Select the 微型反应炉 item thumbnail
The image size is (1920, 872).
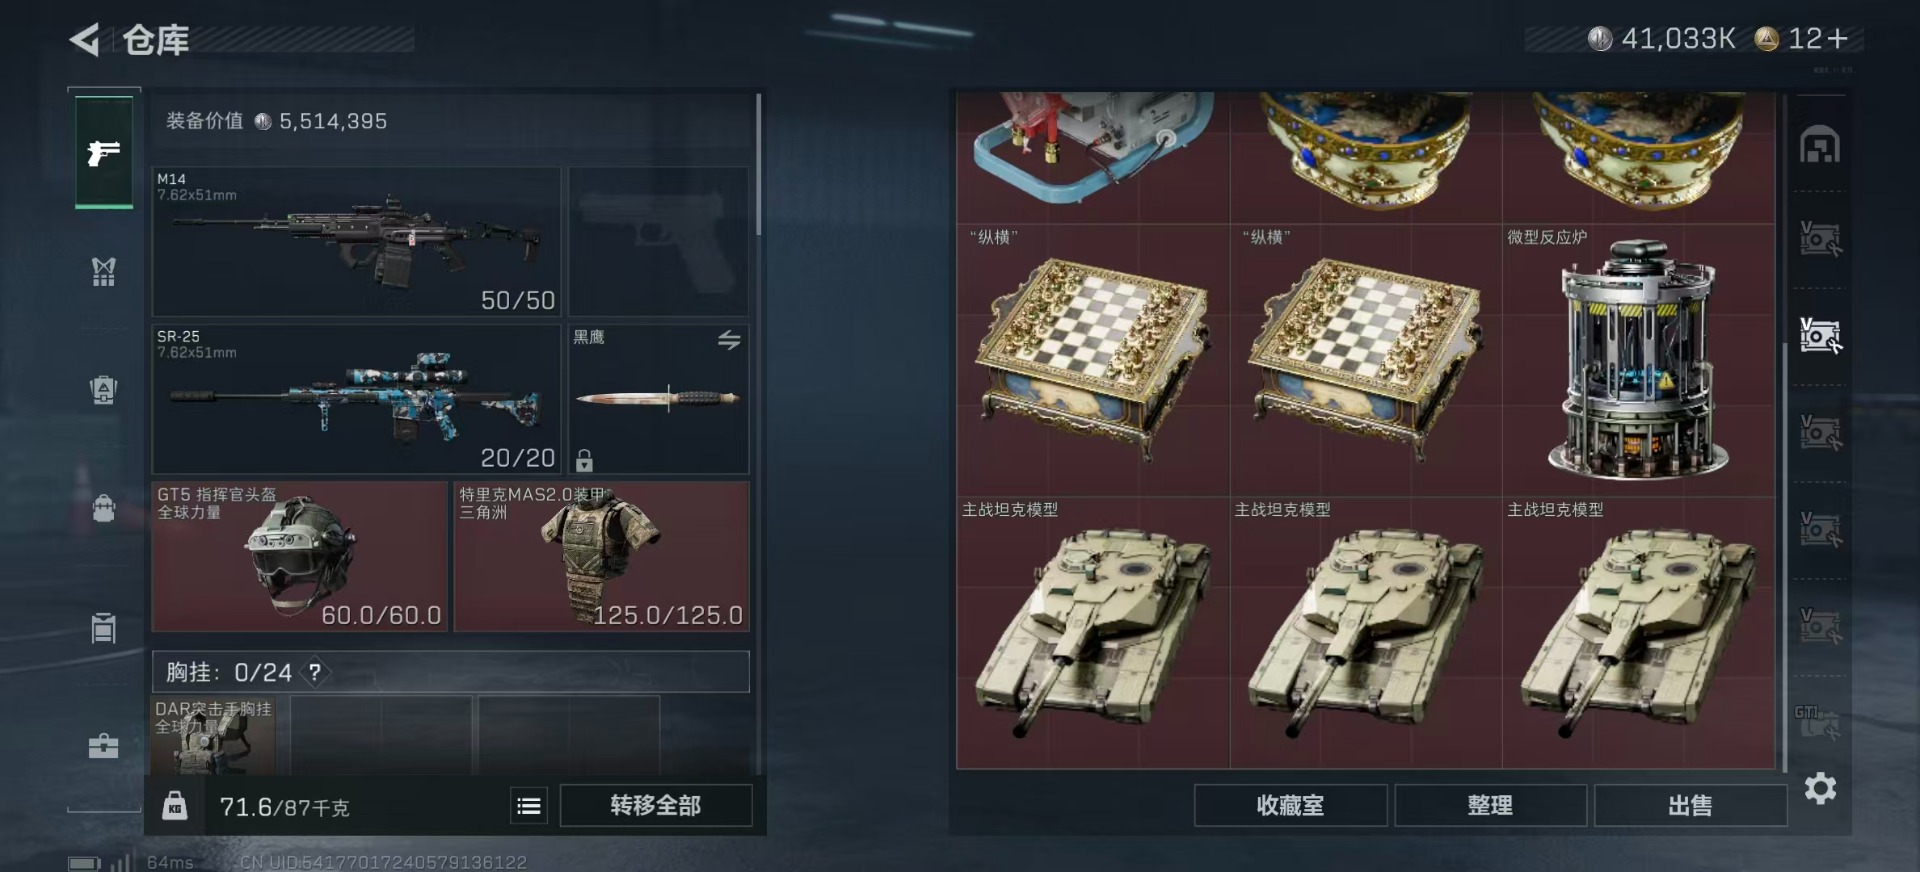pos(1638,360)
